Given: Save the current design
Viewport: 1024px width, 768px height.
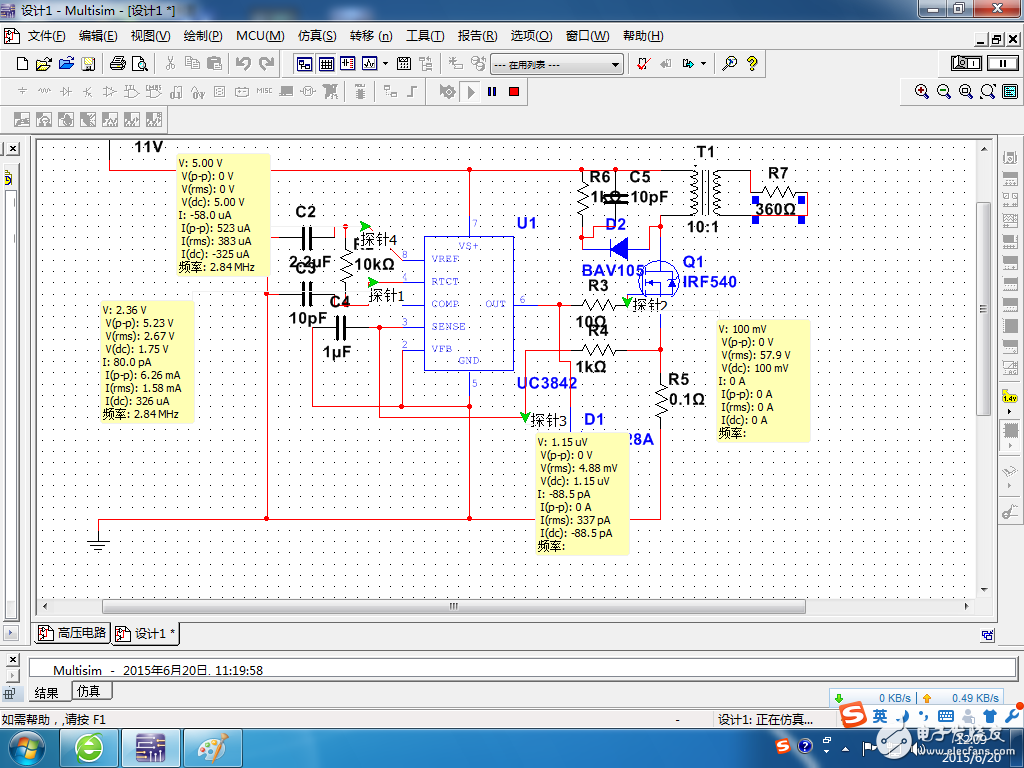Looking at the screenshot, I should click(x=88, y=64).
